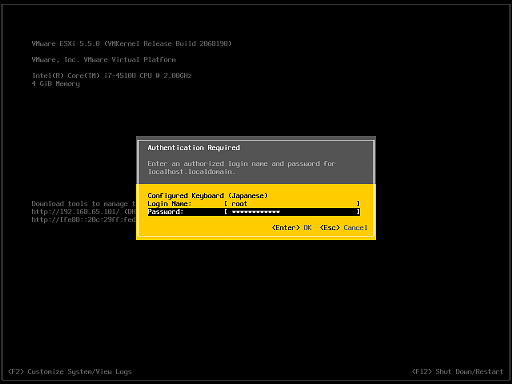Click the Authentication Required dialog title

point(194,148)
